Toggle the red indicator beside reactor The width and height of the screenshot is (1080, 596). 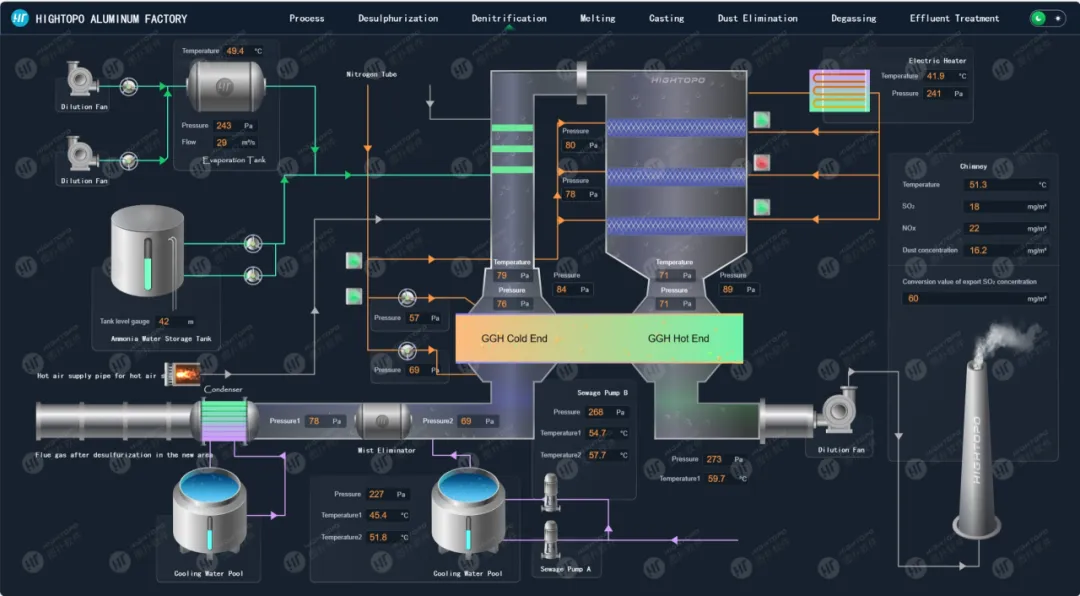(x=761, y=163)
